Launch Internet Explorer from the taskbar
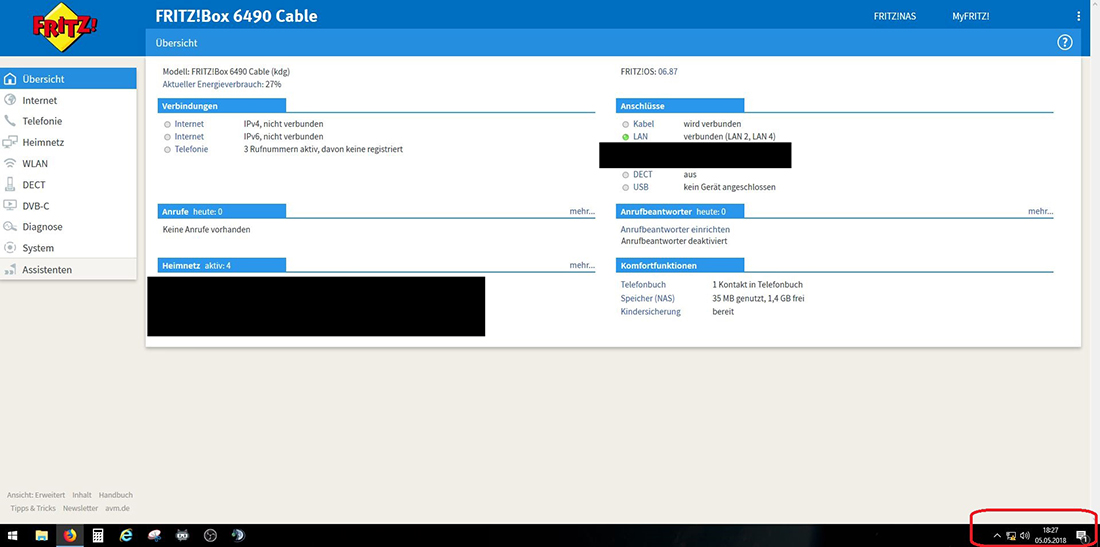This screenshot has height=547, width=1100. pyautogui.click(x=126, y=536)
